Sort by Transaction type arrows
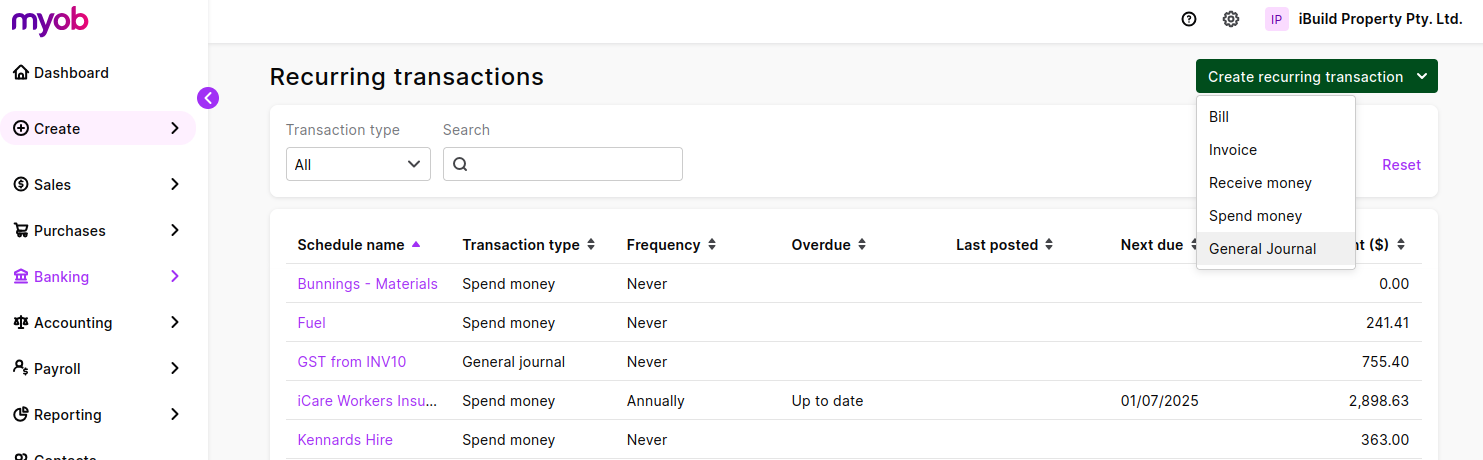1483x460 pixels. pyautogui.click(x=591, y=245)
